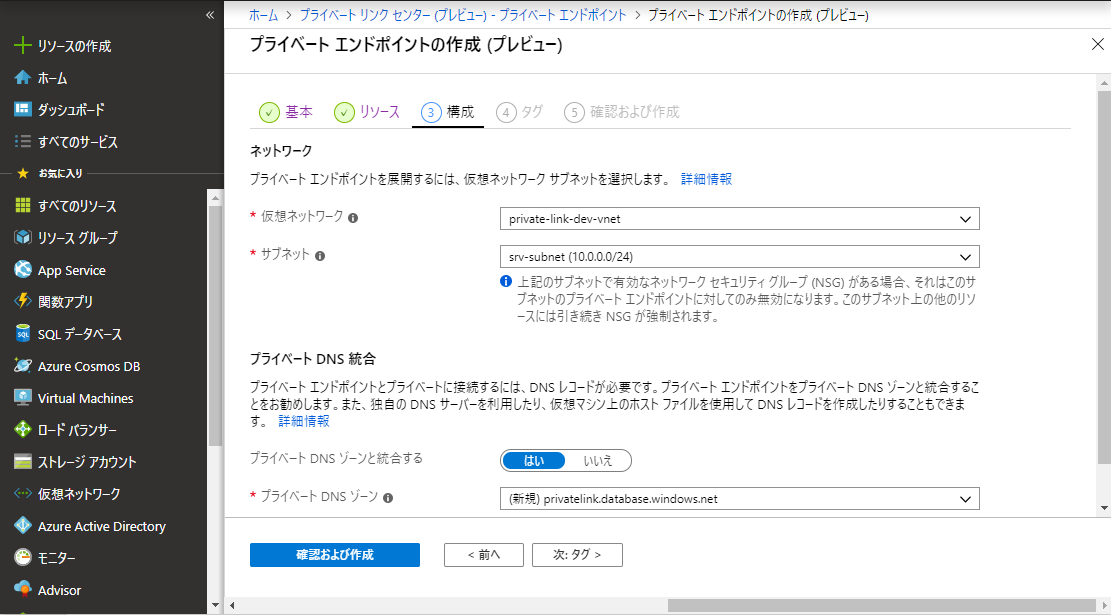Click the App Service icon

[23, 270]
